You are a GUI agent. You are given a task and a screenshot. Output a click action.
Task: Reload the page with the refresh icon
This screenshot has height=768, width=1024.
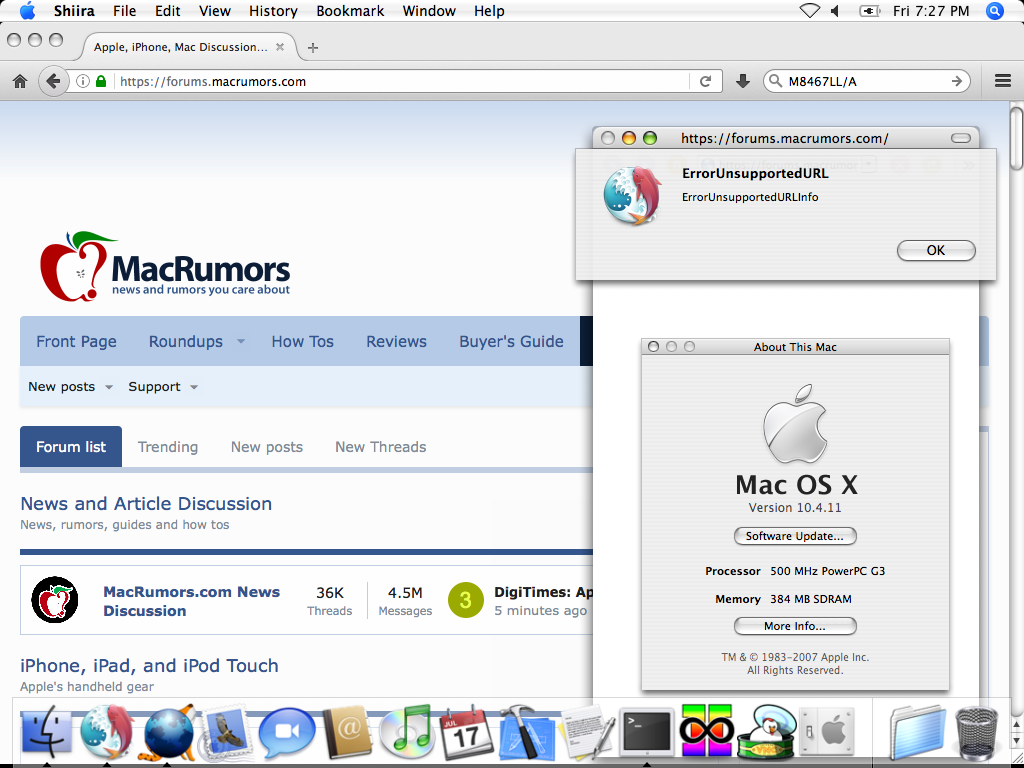705,82
